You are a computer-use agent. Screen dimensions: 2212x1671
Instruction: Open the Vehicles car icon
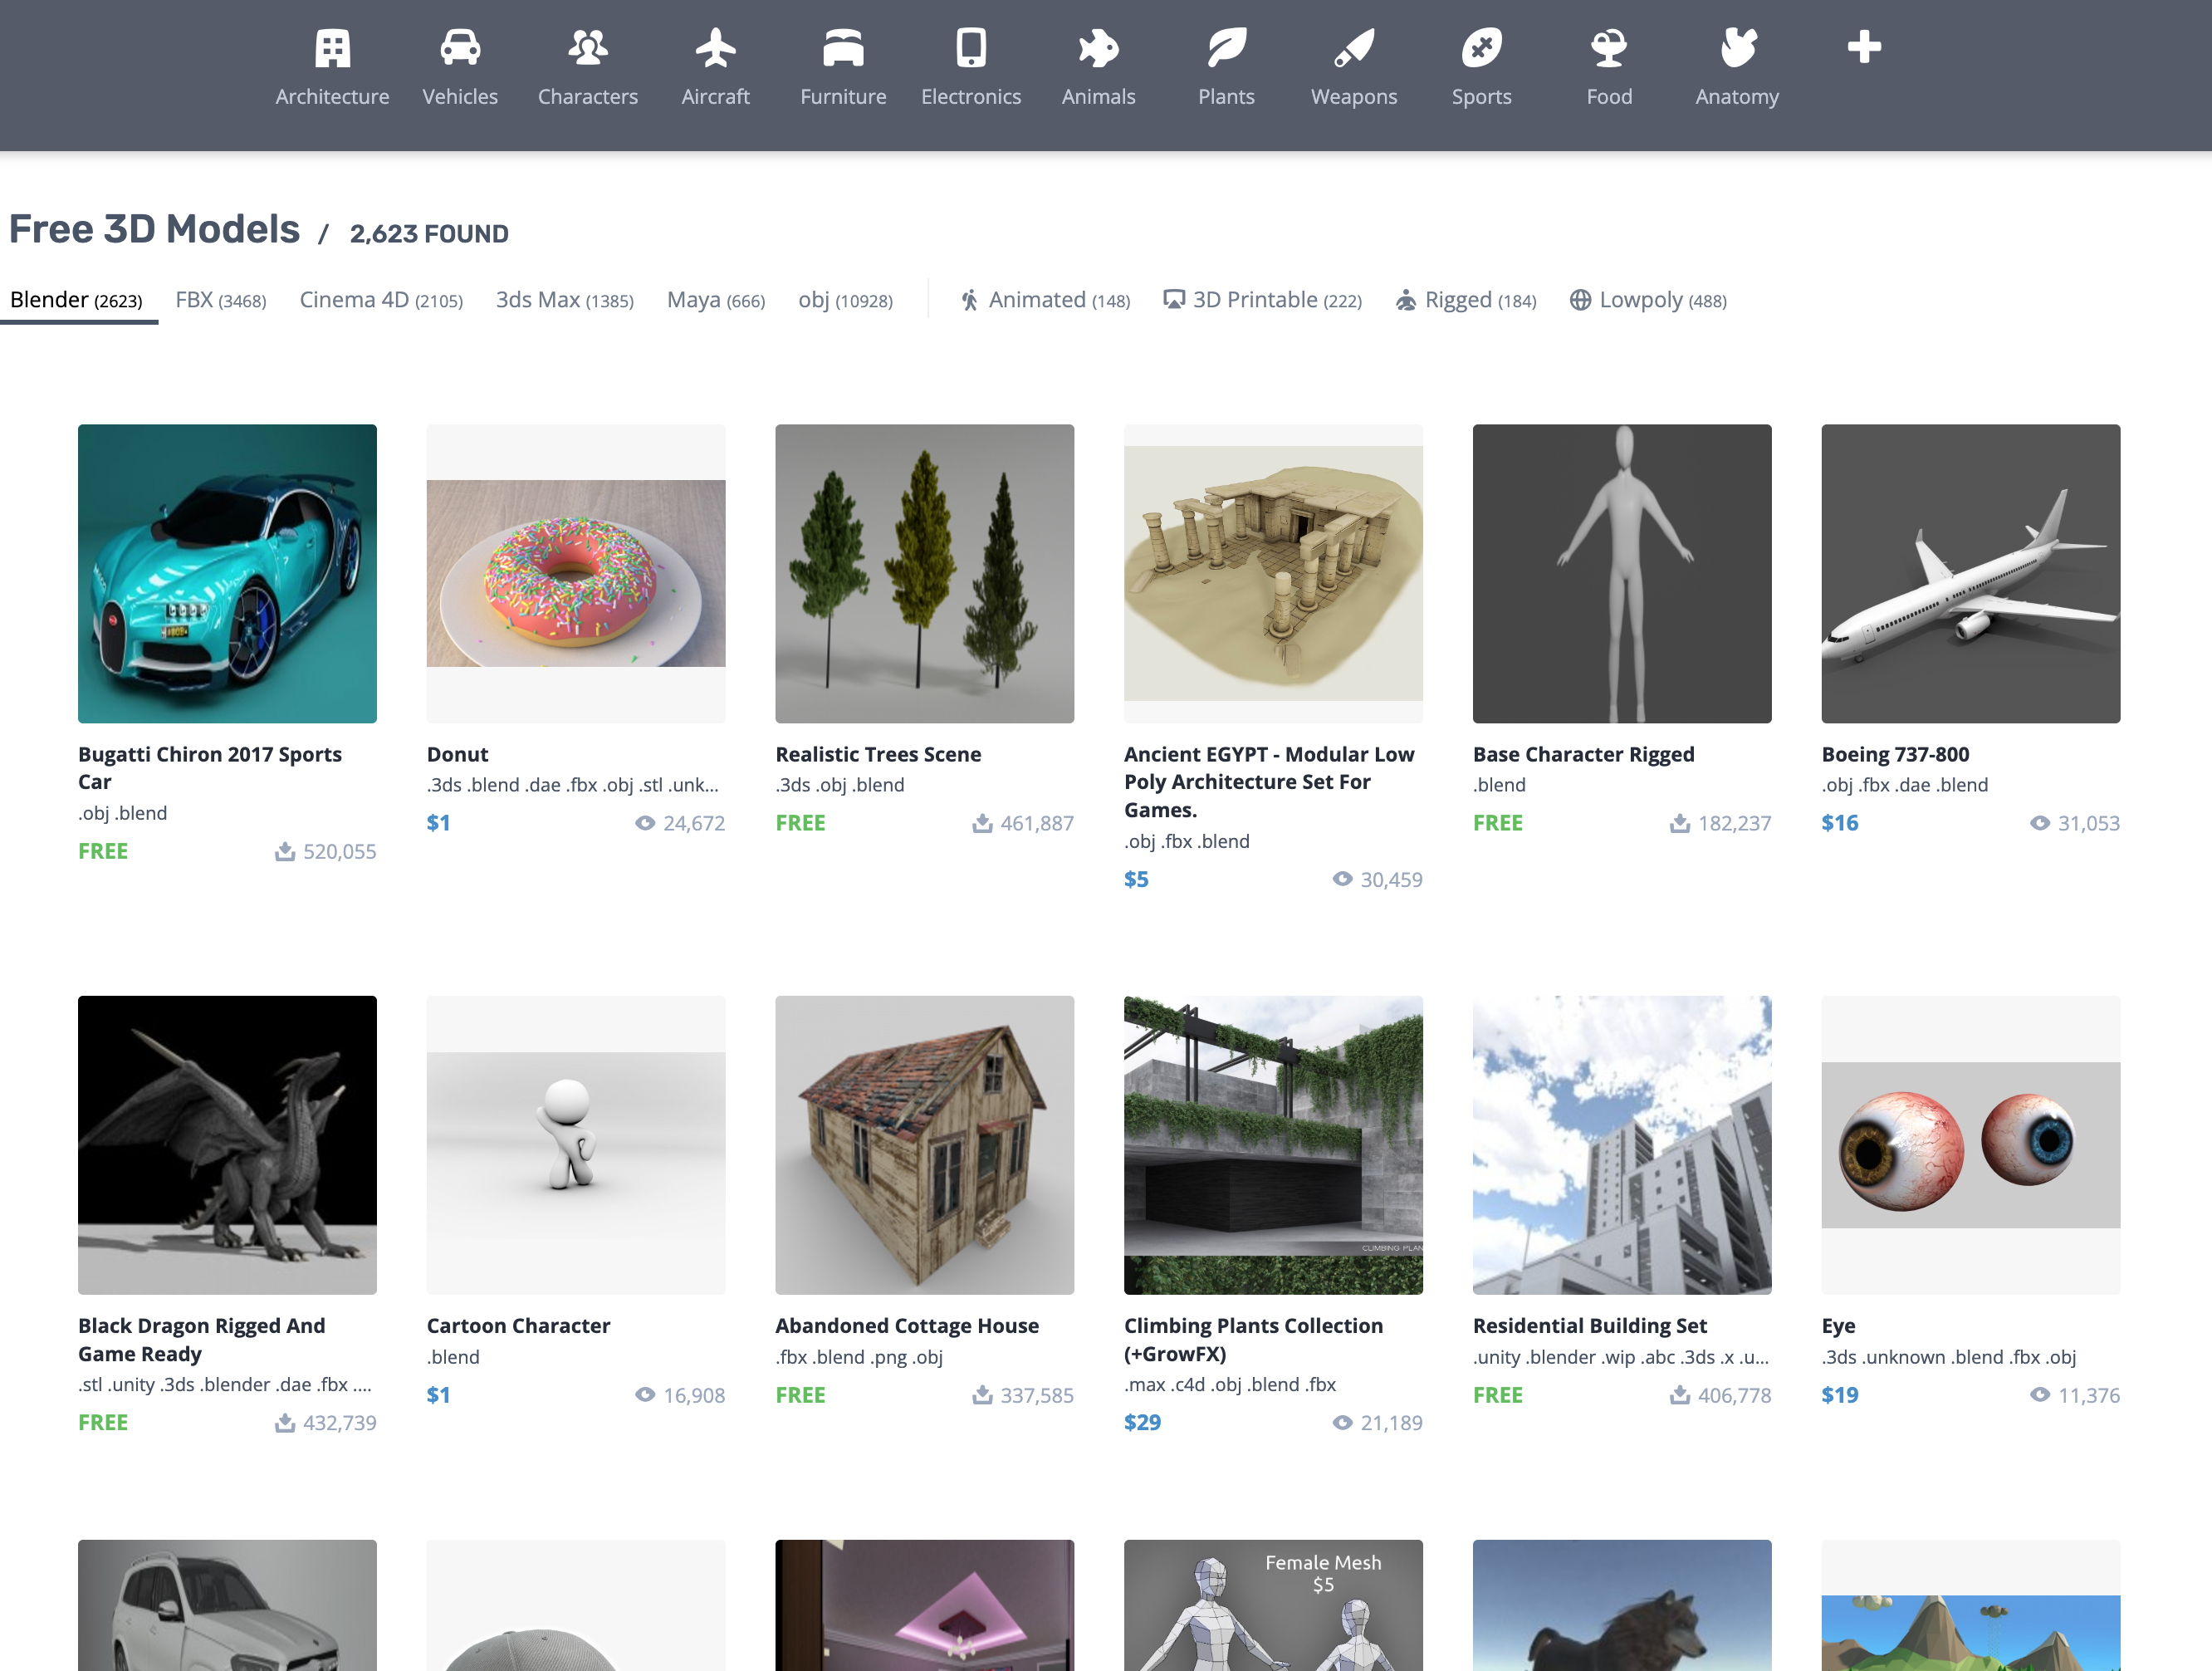click(x=460, y=48)
